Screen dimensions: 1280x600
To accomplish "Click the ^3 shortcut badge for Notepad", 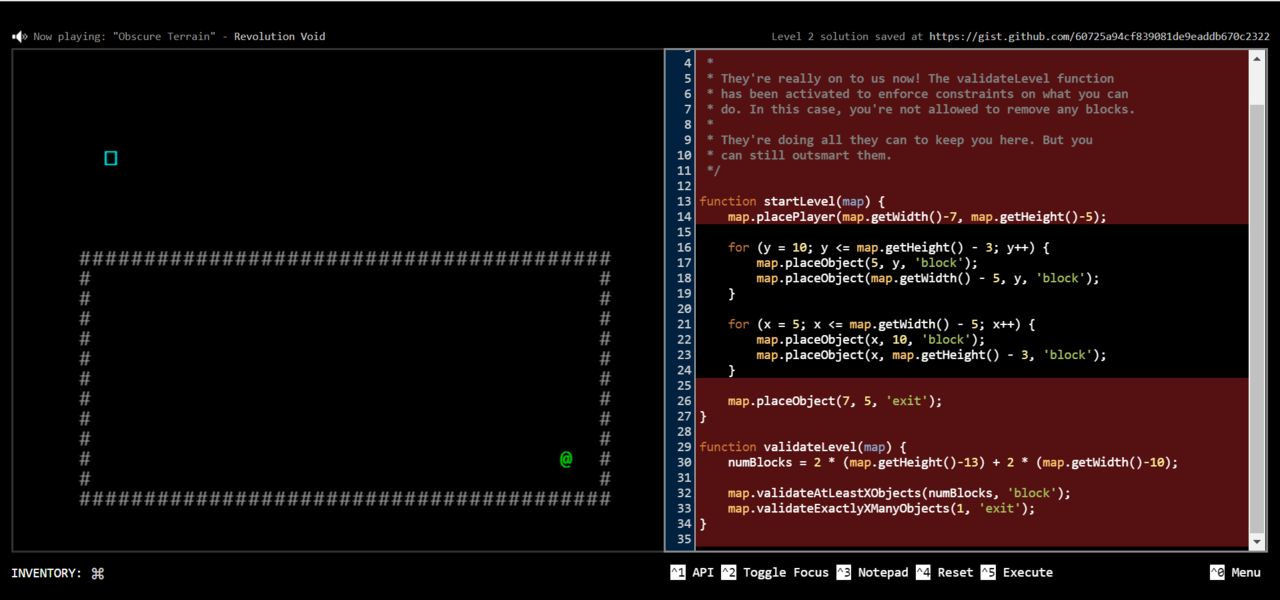I will pos(844,573).
